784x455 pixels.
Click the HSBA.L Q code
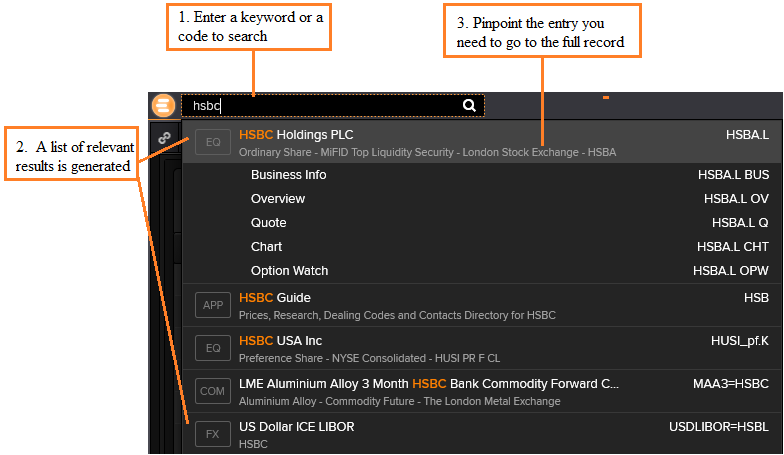pyautogui.click(x=740, y=222)
